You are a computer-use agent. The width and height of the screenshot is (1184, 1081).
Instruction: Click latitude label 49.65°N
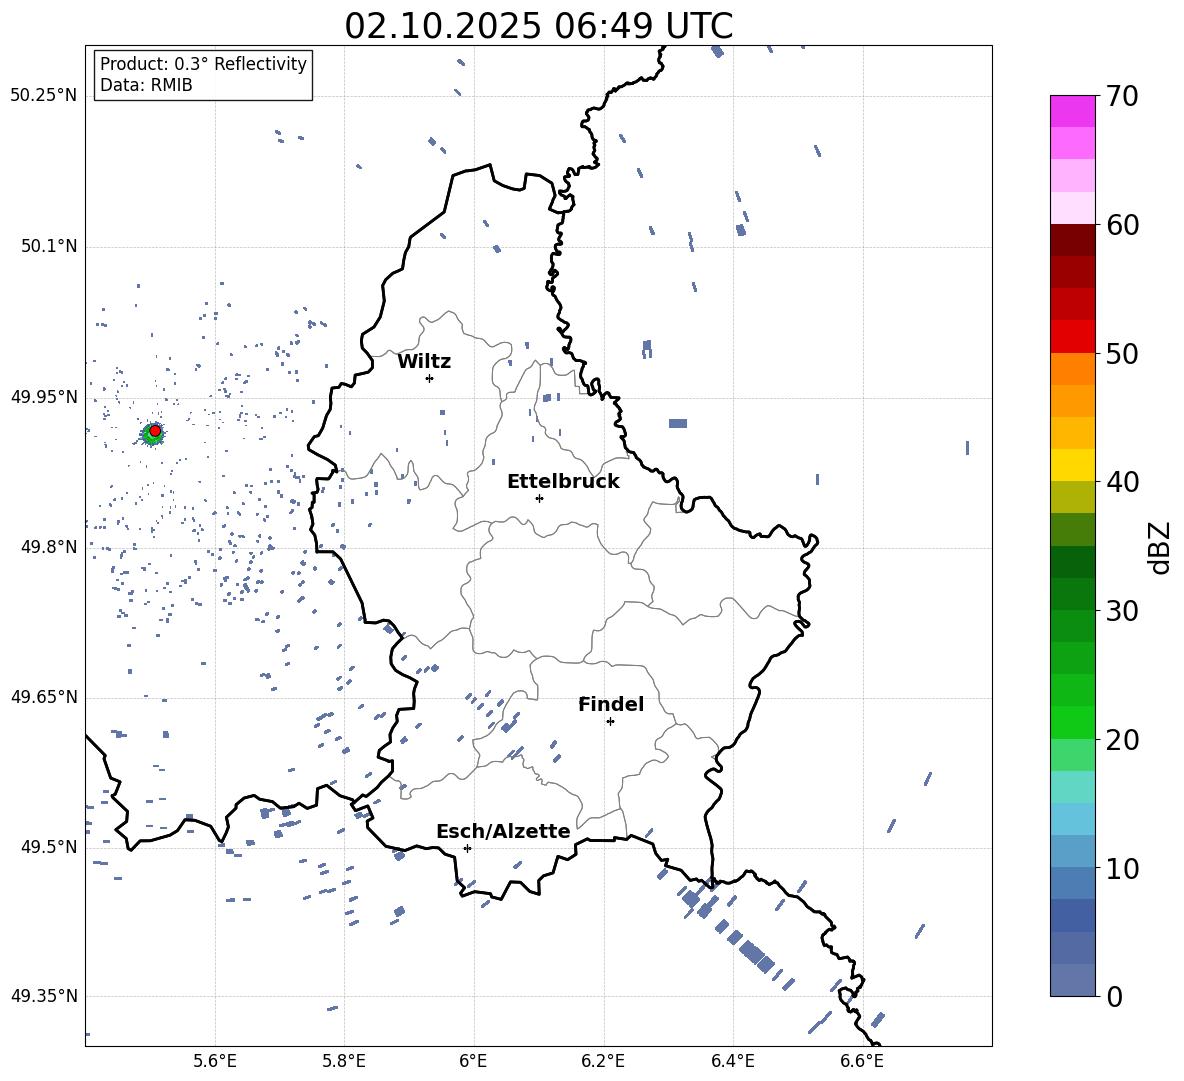[x=44, y=697]
